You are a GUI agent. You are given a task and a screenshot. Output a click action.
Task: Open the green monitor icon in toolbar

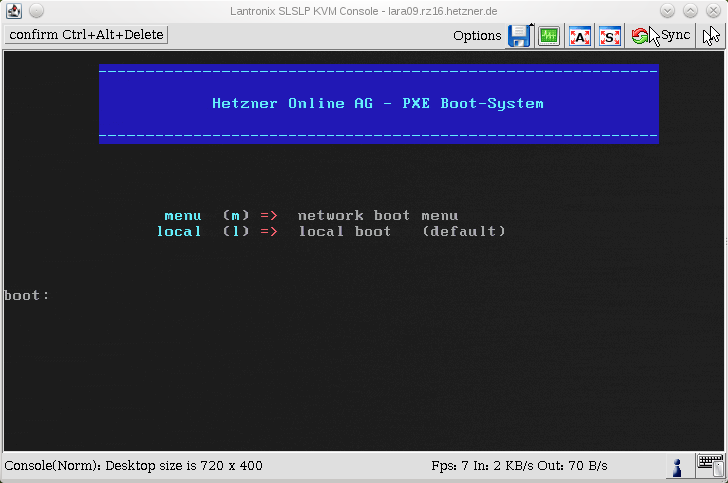click(549, 36)
